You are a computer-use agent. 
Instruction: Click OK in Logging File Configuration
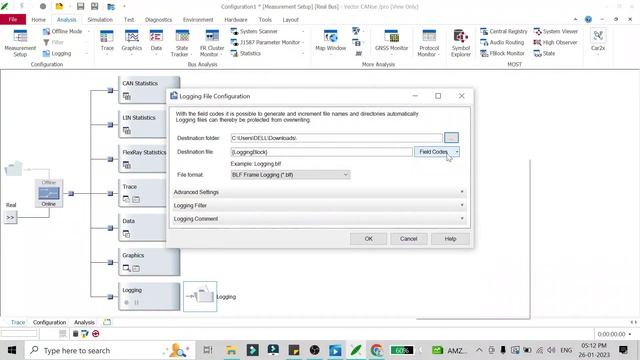pos(368,239)
